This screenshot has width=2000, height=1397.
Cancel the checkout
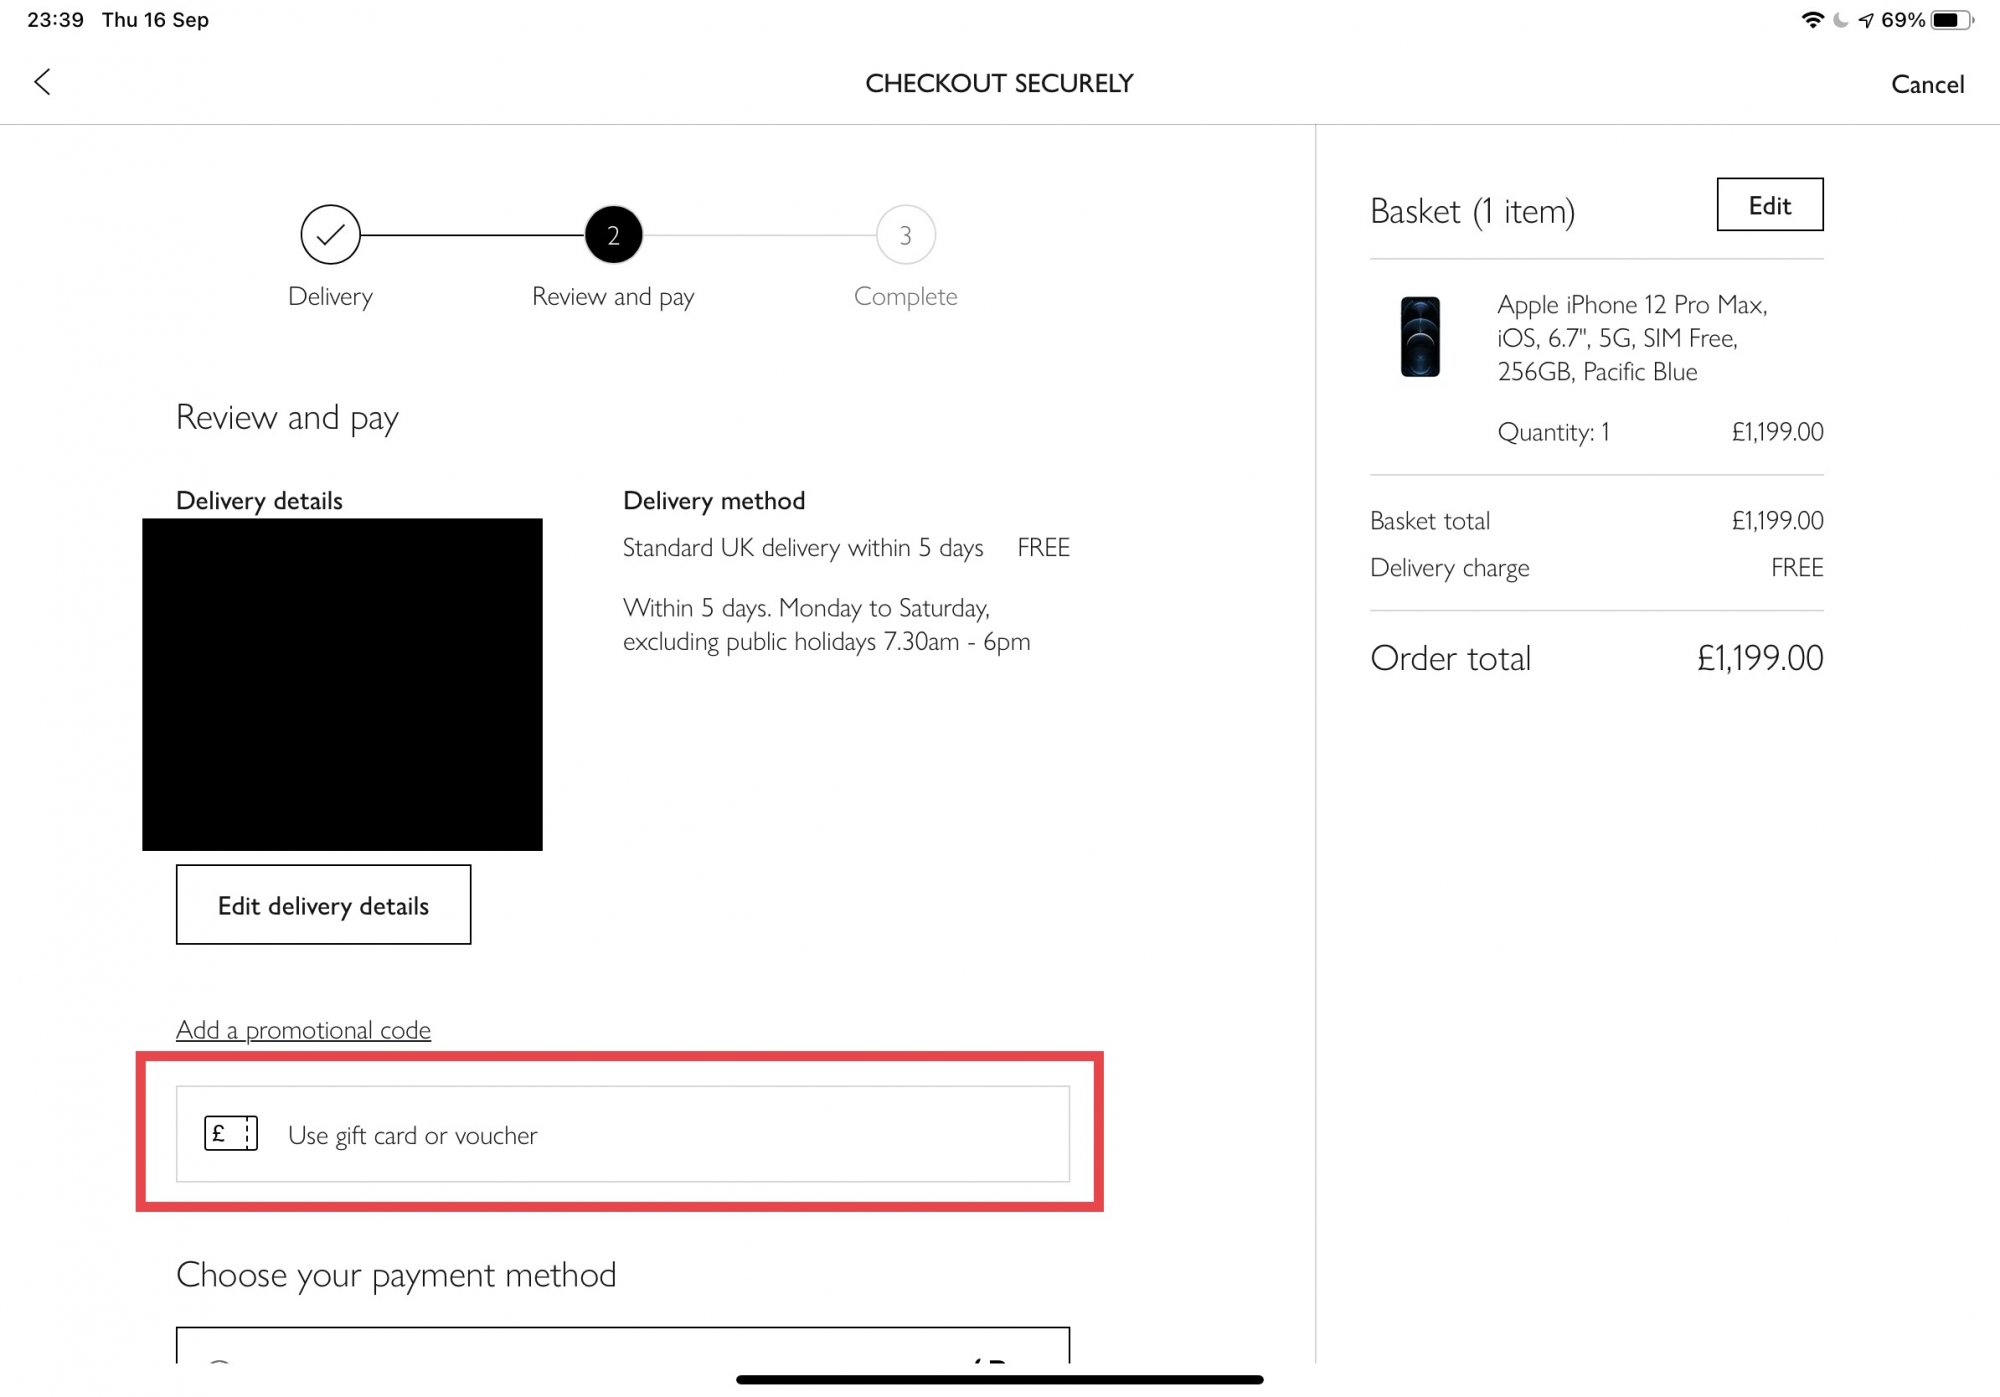(x=1927, y=84)
